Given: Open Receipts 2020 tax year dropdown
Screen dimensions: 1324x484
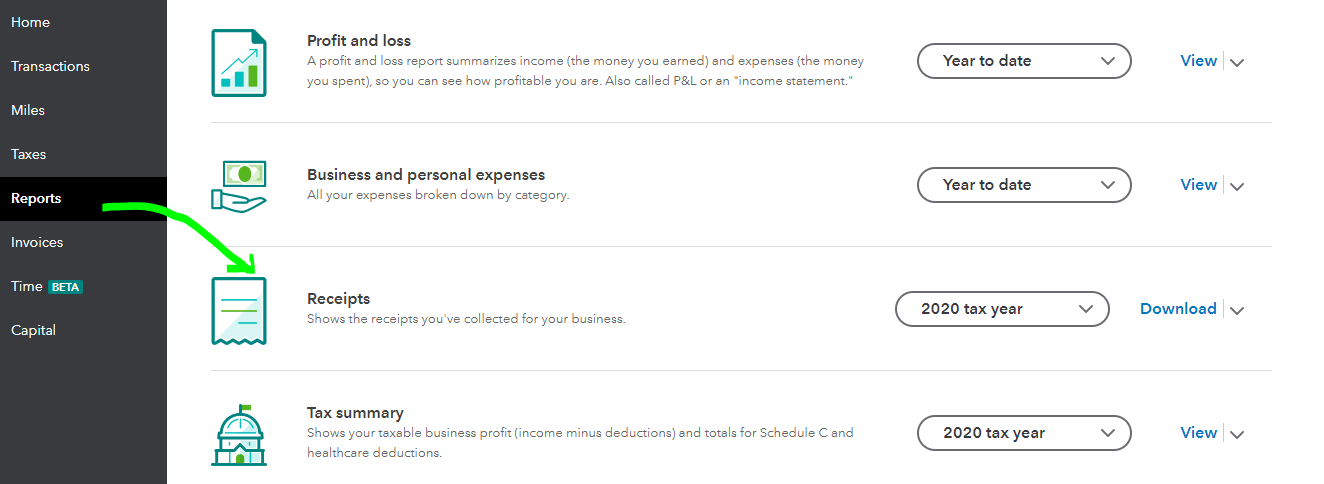Looking at the screenshot, I should [1002, 309].
